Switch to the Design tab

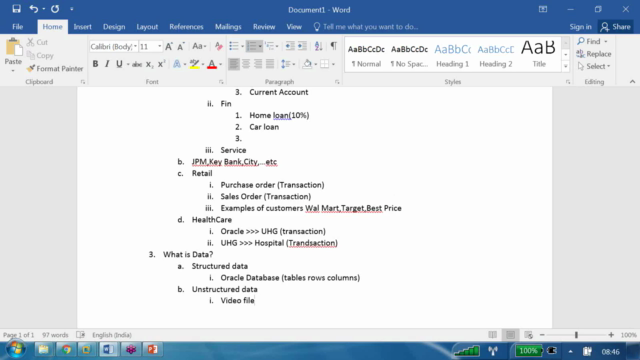114,27
